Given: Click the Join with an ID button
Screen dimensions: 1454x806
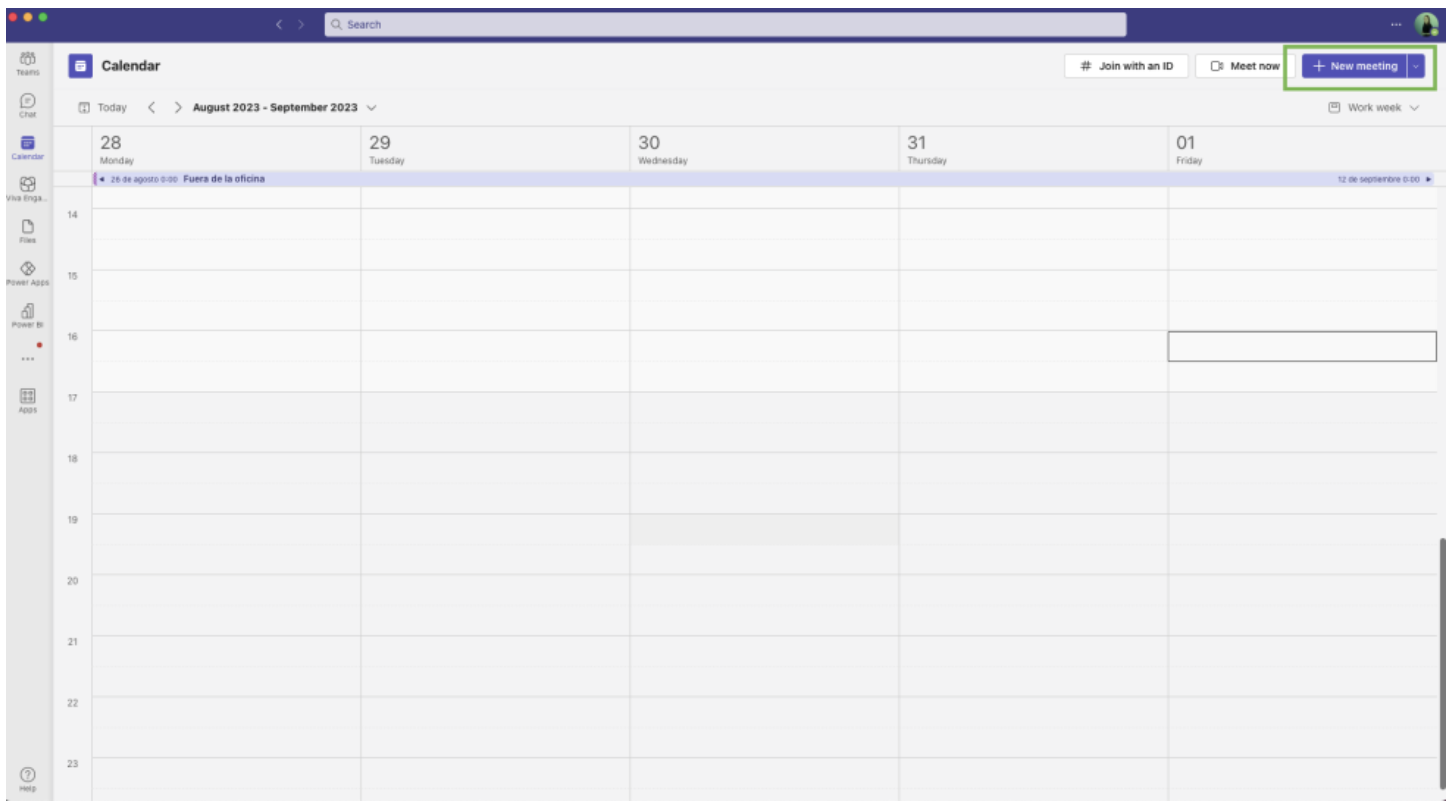Looking at the screenshot, I should (x=1126, y=66).
